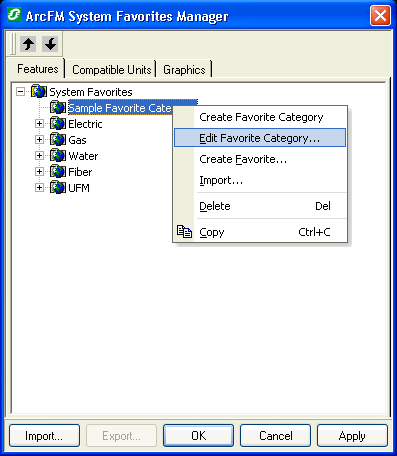Collapse the System Favorites root node

[21, 92]
